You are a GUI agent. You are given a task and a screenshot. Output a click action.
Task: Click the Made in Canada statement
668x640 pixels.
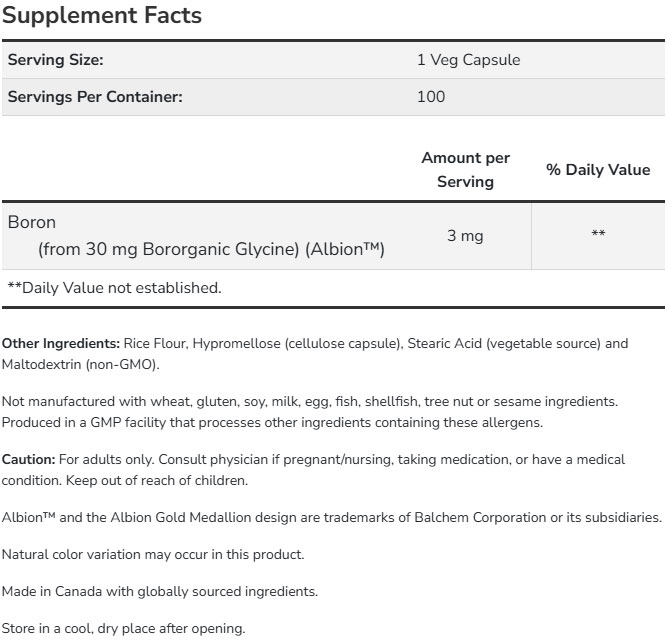[159, 591]
